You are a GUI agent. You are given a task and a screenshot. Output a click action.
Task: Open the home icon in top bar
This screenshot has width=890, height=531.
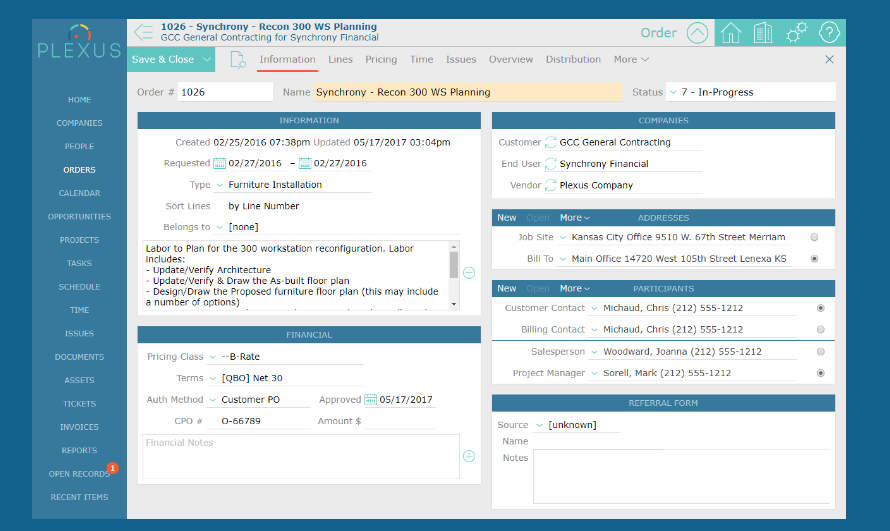pos(731,33)
